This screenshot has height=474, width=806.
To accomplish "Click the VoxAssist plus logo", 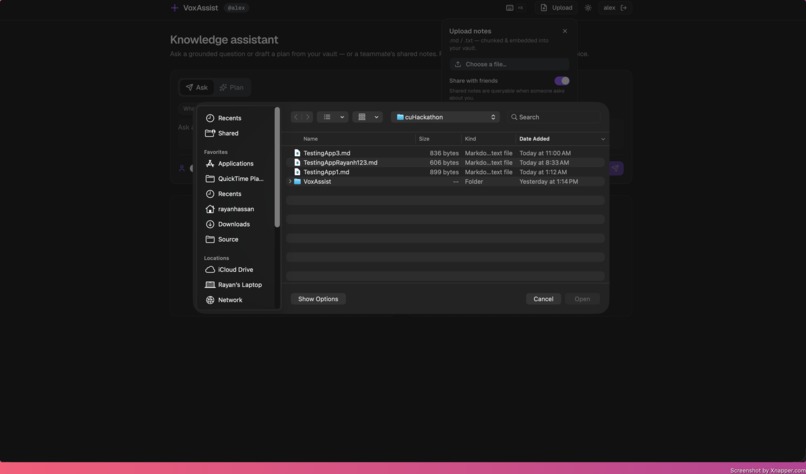I will [x=175, y=8].
